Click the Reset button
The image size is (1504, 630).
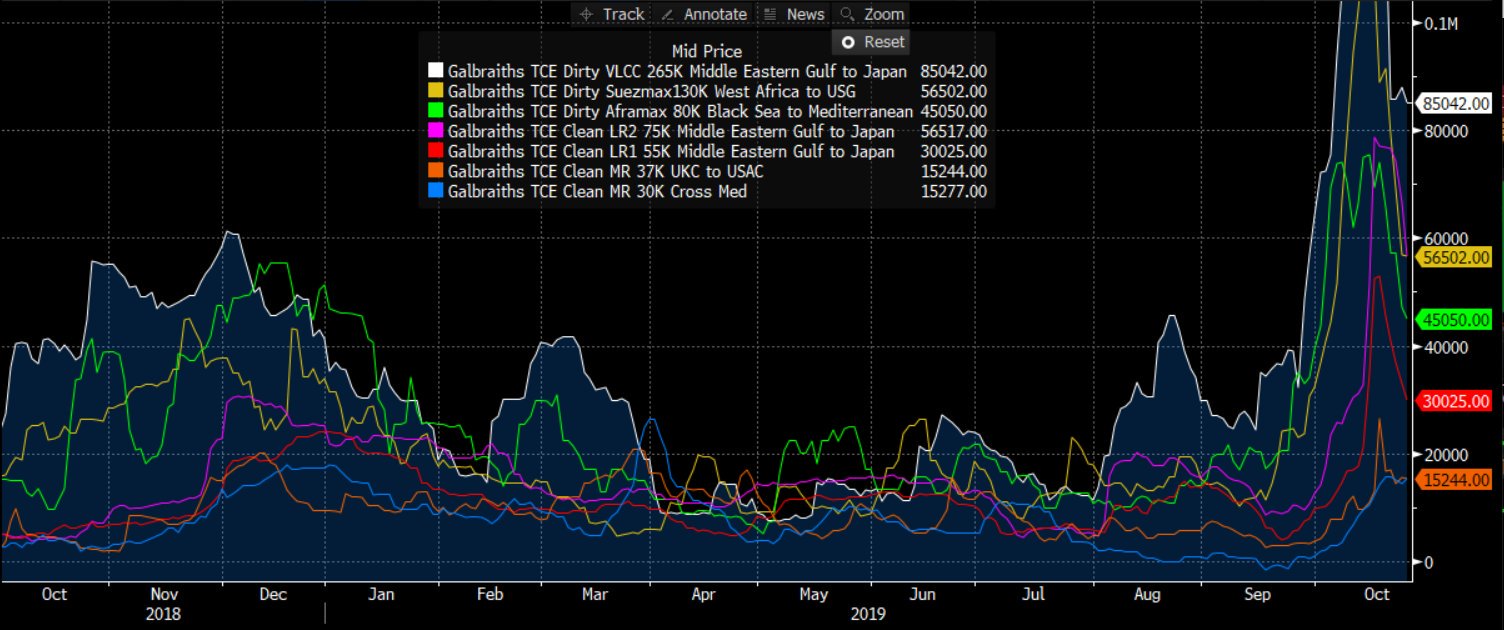[x=873, y=42]
